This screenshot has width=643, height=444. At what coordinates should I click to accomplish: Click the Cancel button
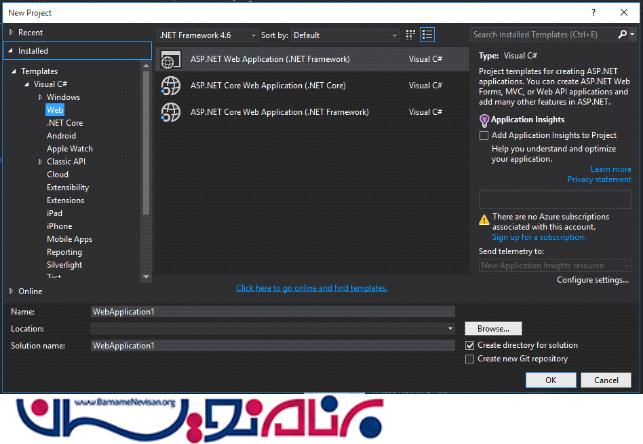[x=606, y=380]
